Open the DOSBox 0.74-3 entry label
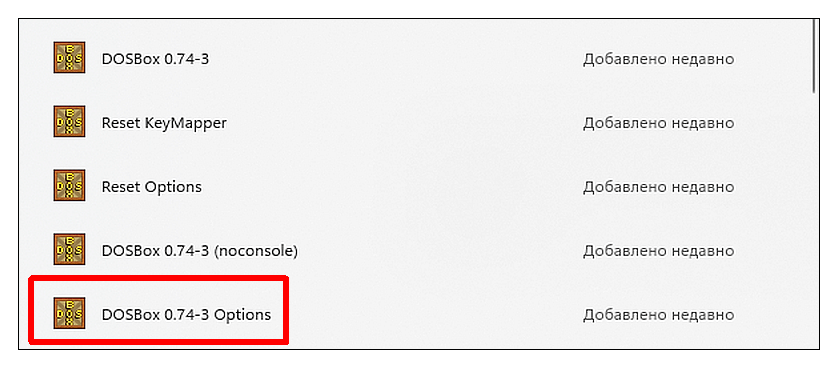This screenshot has width=838, height=368. [155, 59]
